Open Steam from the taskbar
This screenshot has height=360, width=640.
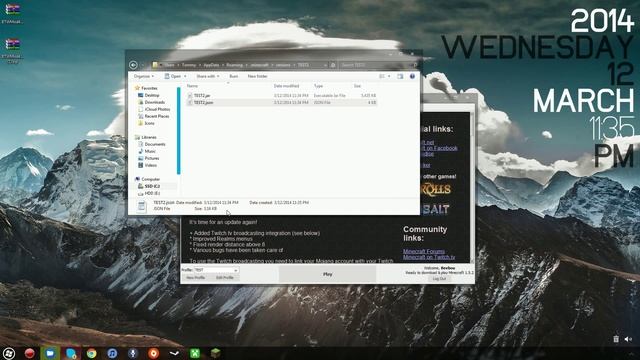(x=174, y=353)
